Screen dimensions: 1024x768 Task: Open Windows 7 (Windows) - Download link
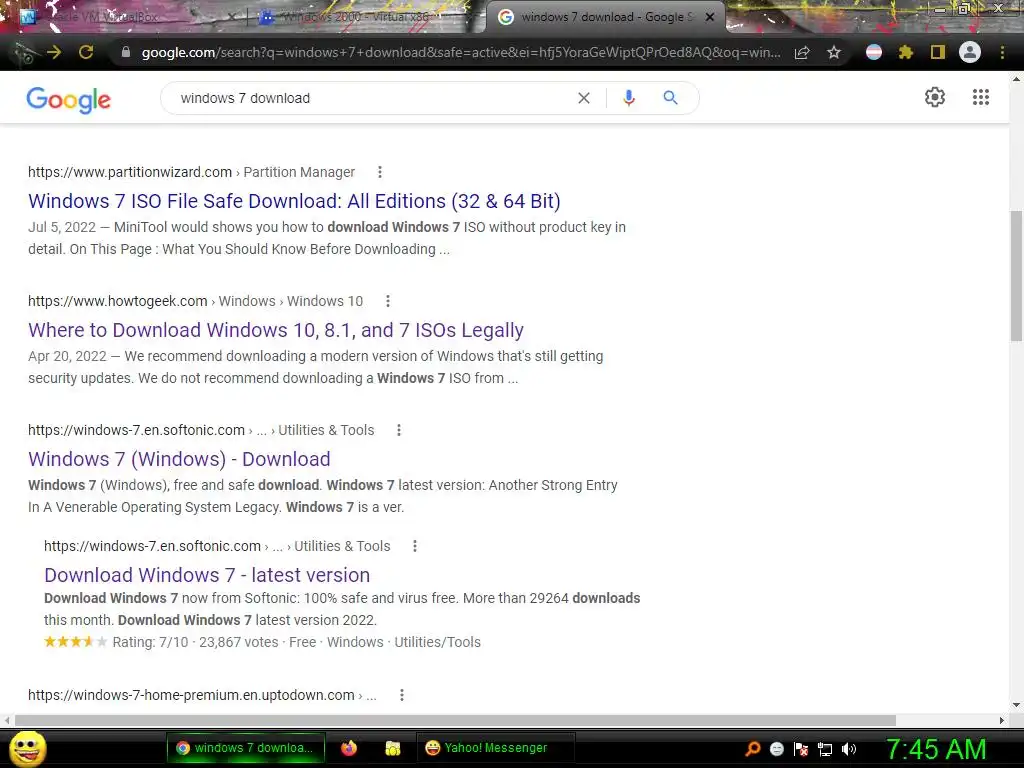pyautogui.click(x=179, y=459)
